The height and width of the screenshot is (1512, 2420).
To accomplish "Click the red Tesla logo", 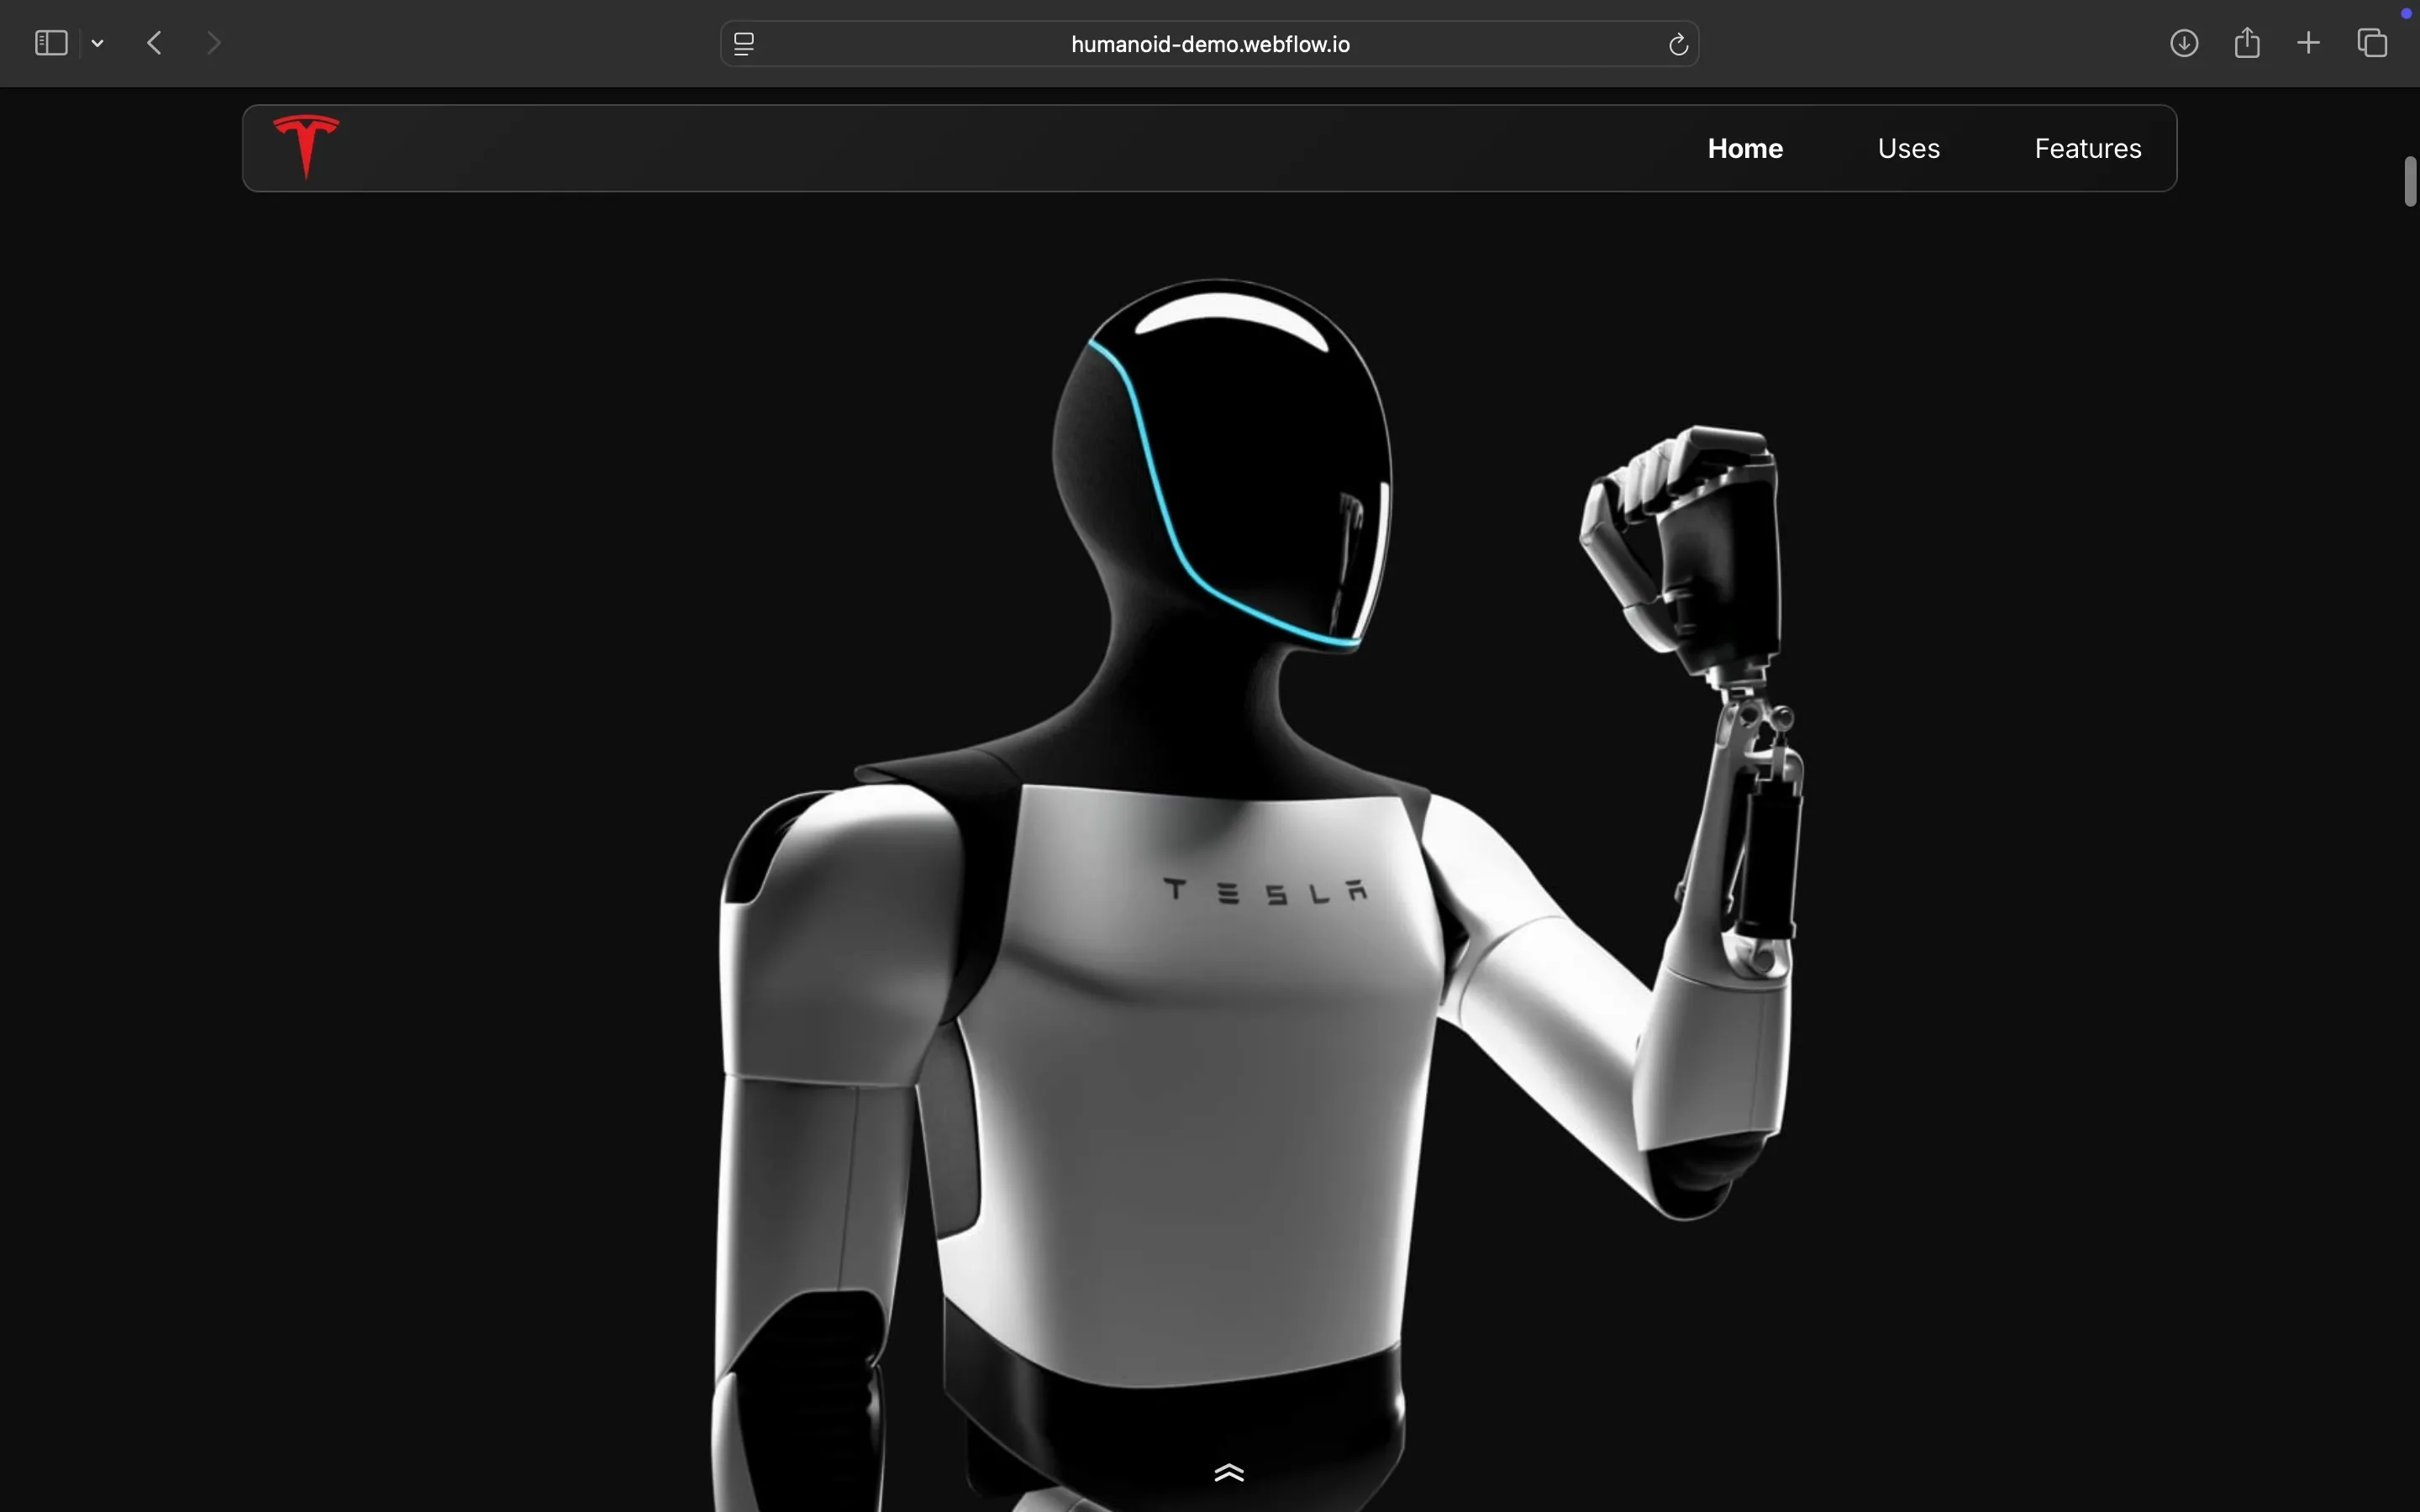I will pos(306,146).
